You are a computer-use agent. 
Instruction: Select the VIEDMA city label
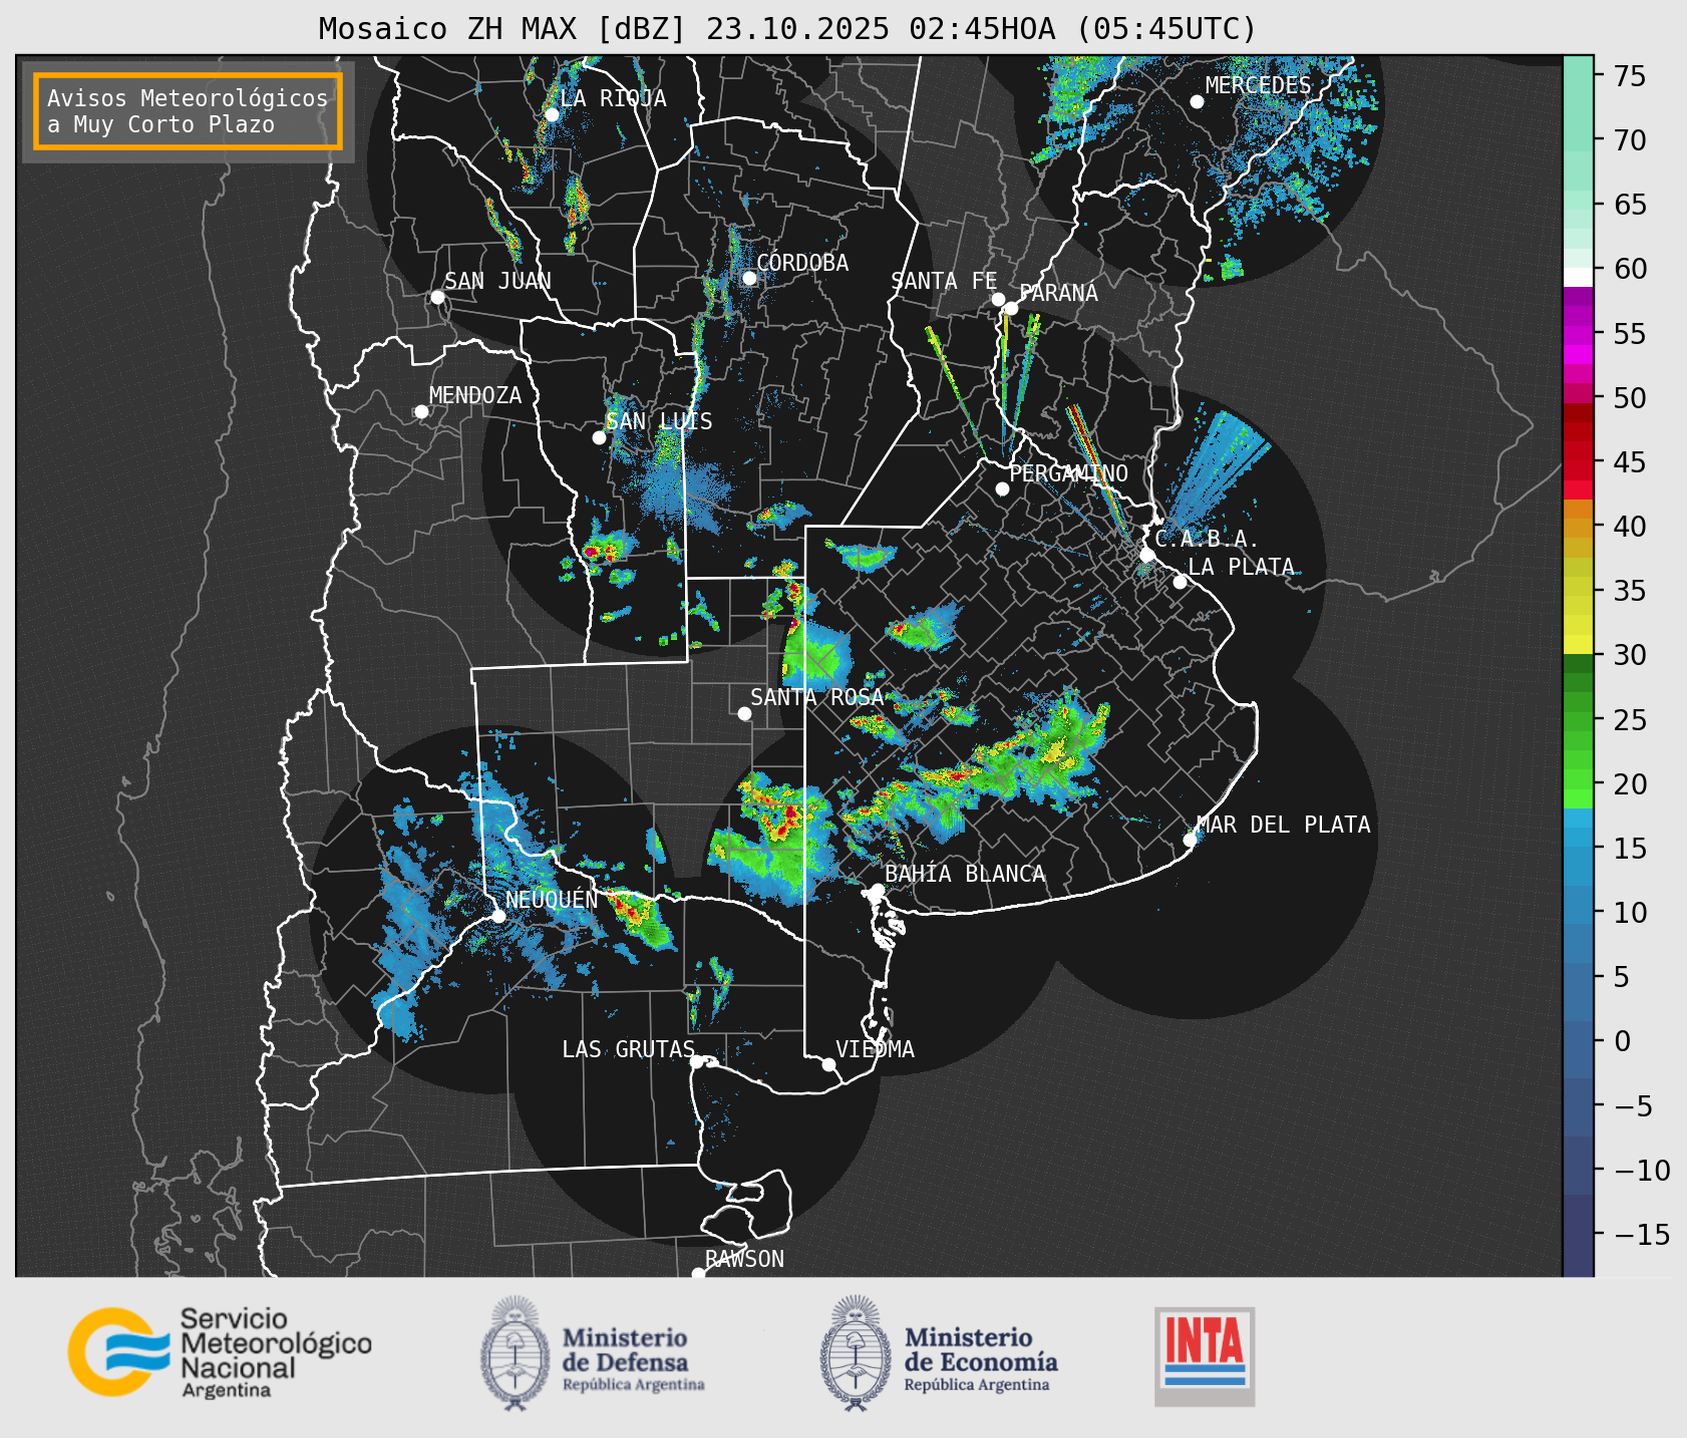click(x=875, y=1049)
